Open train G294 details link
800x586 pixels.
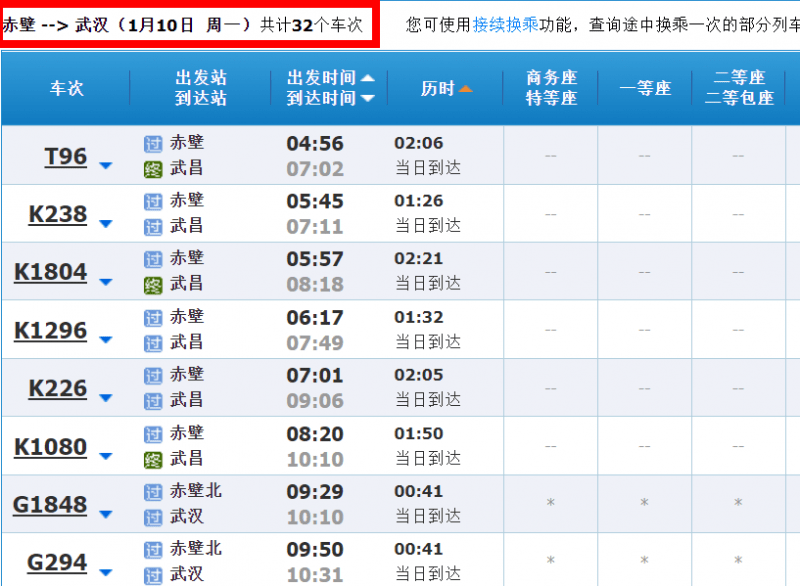[57, 563]
